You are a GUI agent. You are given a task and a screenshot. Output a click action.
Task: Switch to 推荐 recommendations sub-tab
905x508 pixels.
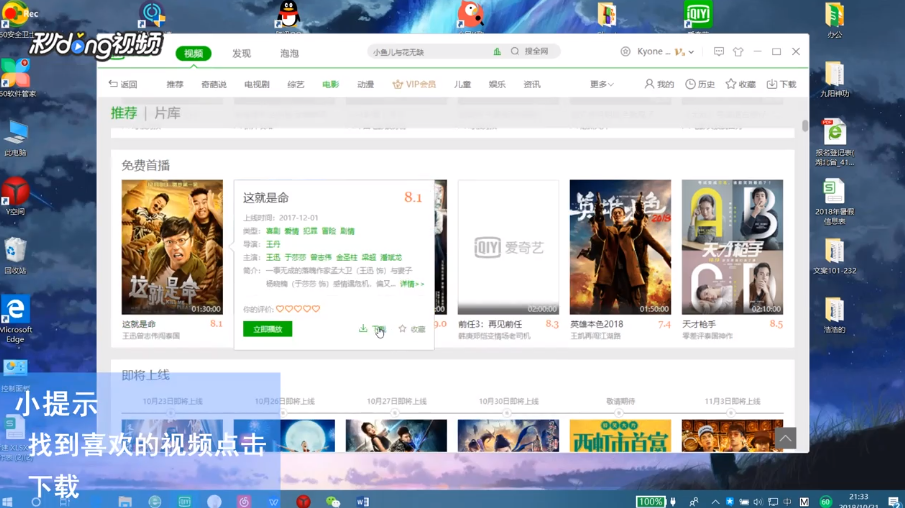pos(124,113)
